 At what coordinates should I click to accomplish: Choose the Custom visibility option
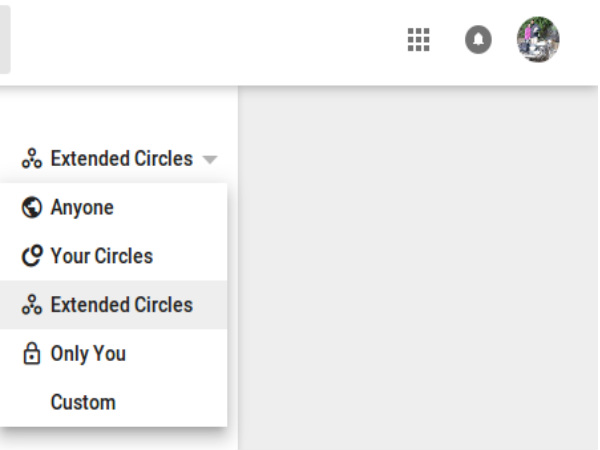point(83,402)
